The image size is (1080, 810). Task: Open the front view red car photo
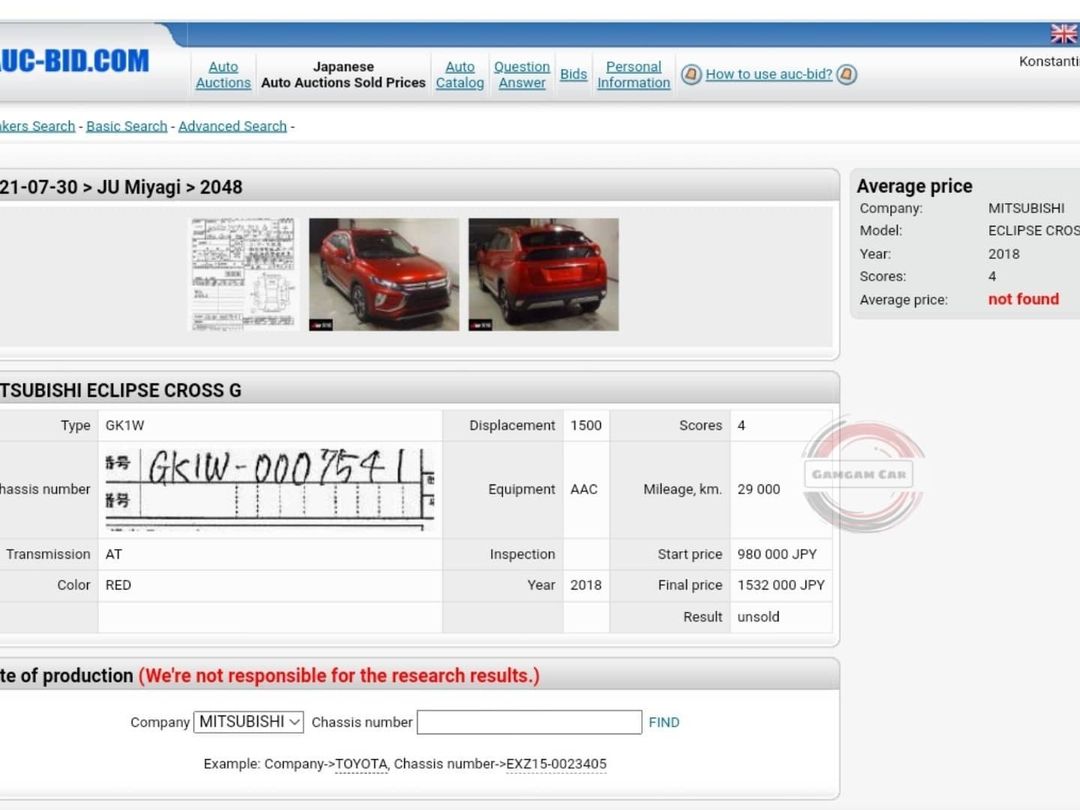pos(384,274)
